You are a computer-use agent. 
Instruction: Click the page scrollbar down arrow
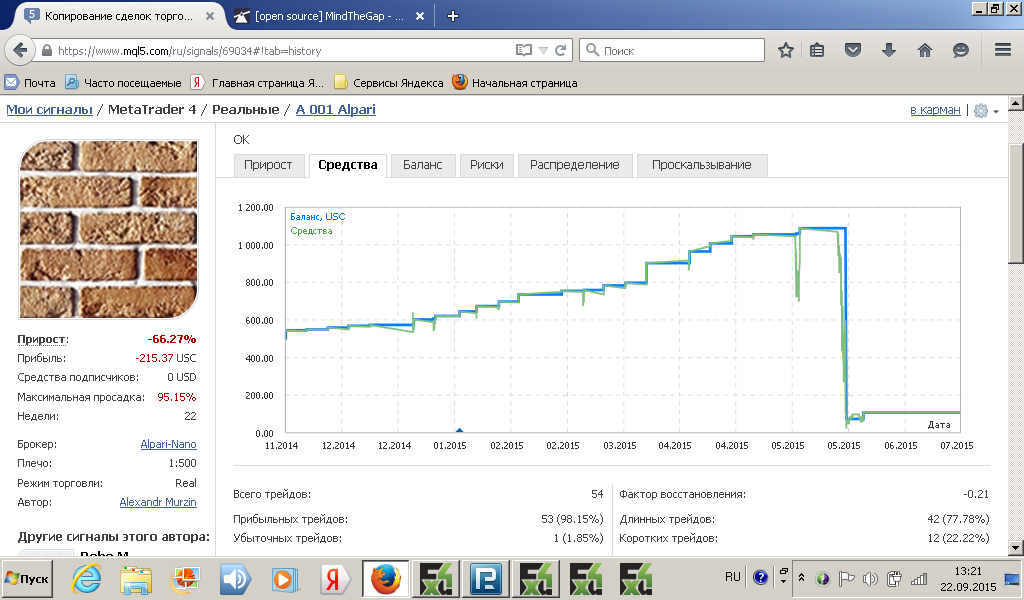pyautogui.click(x=1016, y=547)
